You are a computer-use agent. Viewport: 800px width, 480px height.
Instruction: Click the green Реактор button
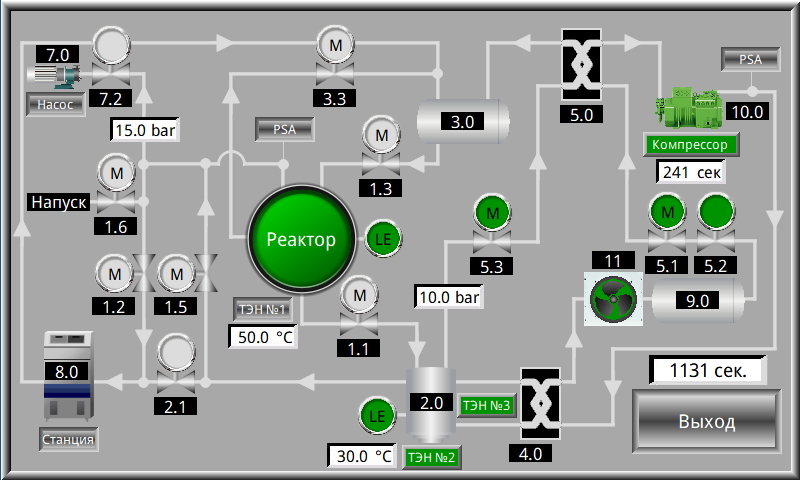point(301,240)
